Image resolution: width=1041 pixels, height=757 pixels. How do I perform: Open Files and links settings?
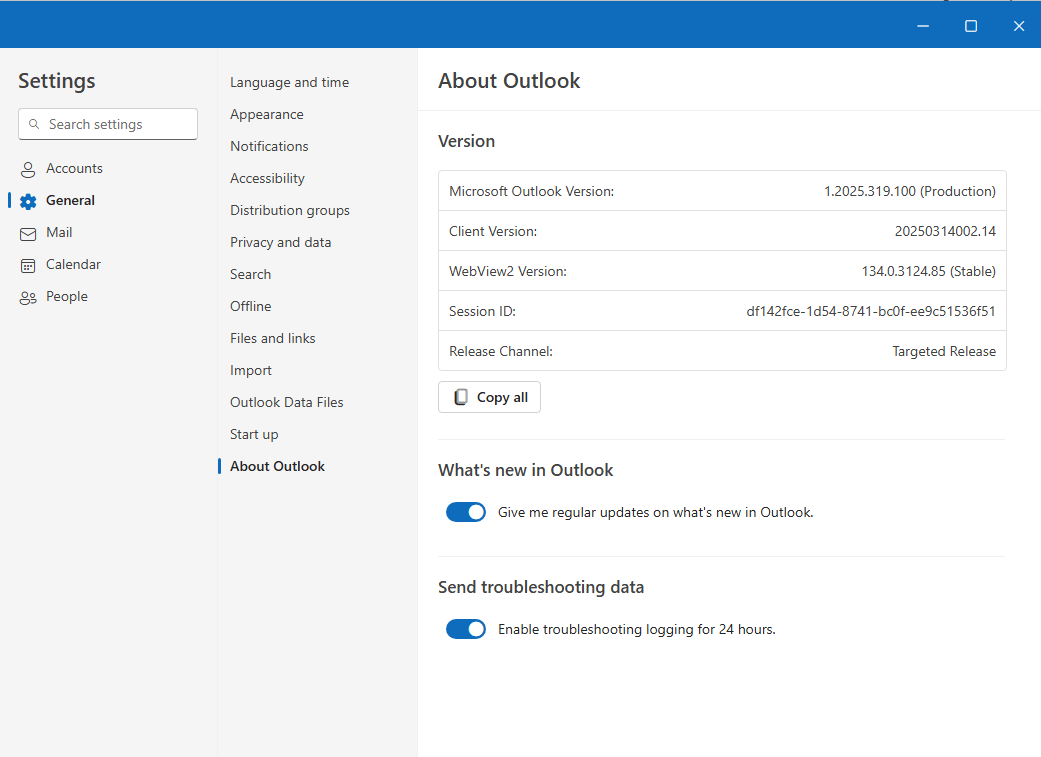click(x=272, y=338)
